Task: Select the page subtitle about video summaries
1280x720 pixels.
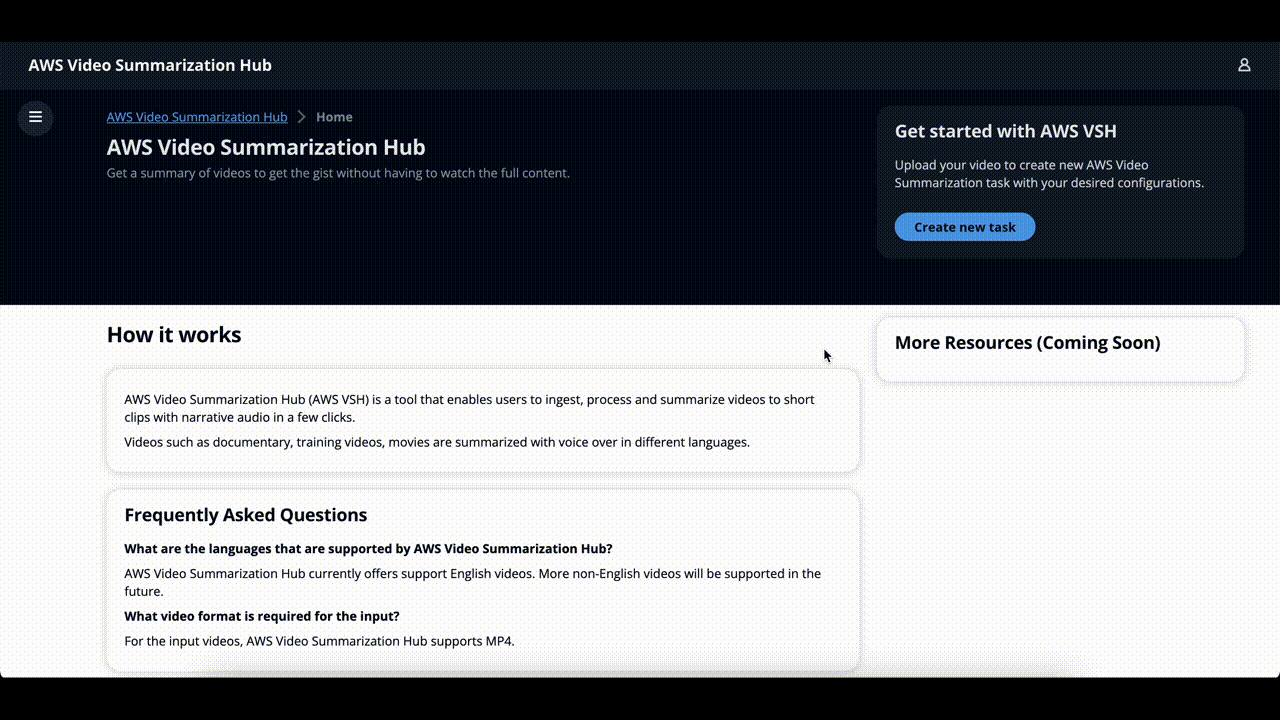Action: click(x=338, y=172)
